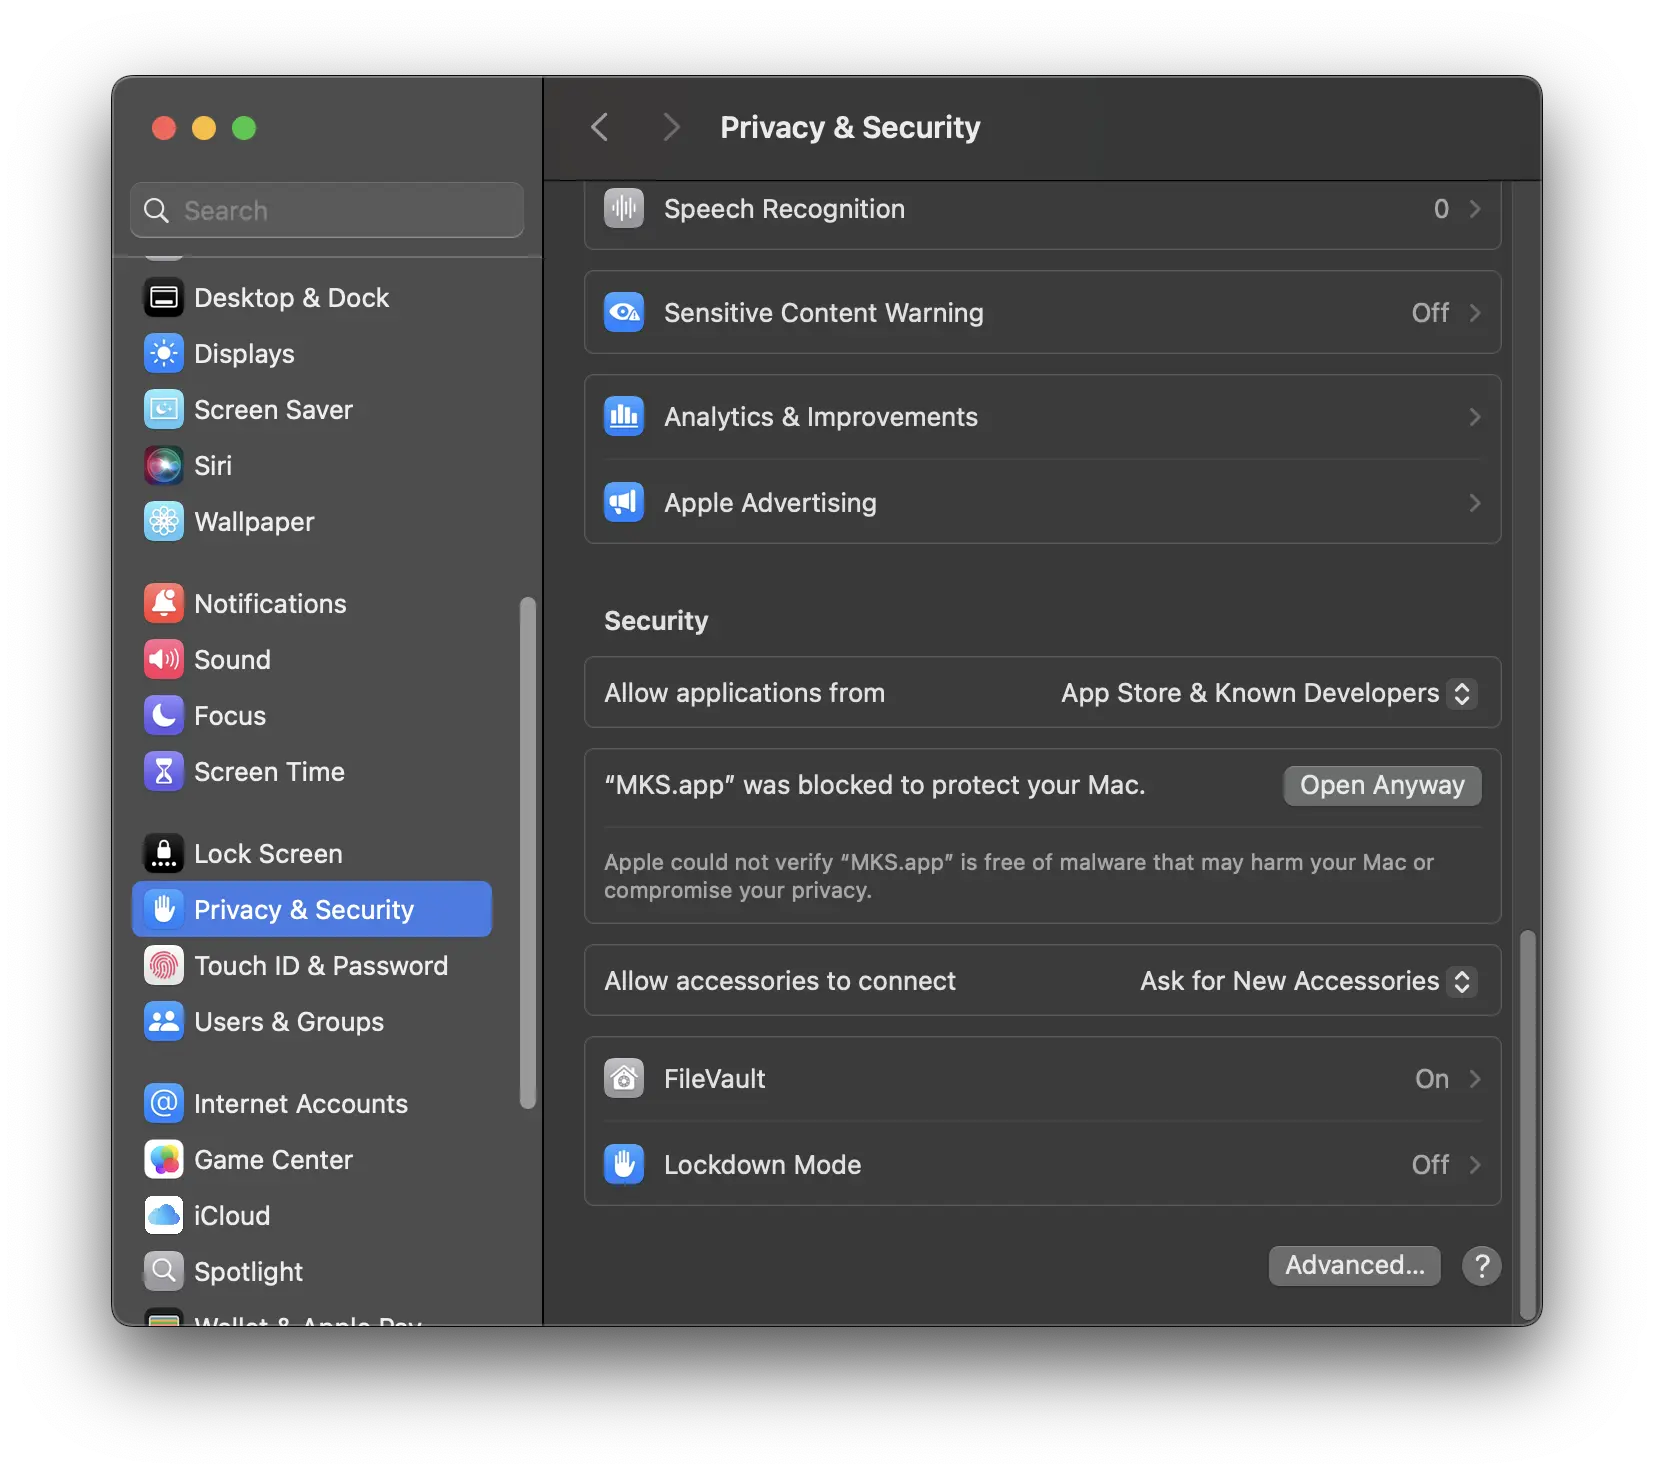The width and height of the screenshot is (1654, 1474).
Task: Go back with the left arrow
Action: [x=600, y=127]
